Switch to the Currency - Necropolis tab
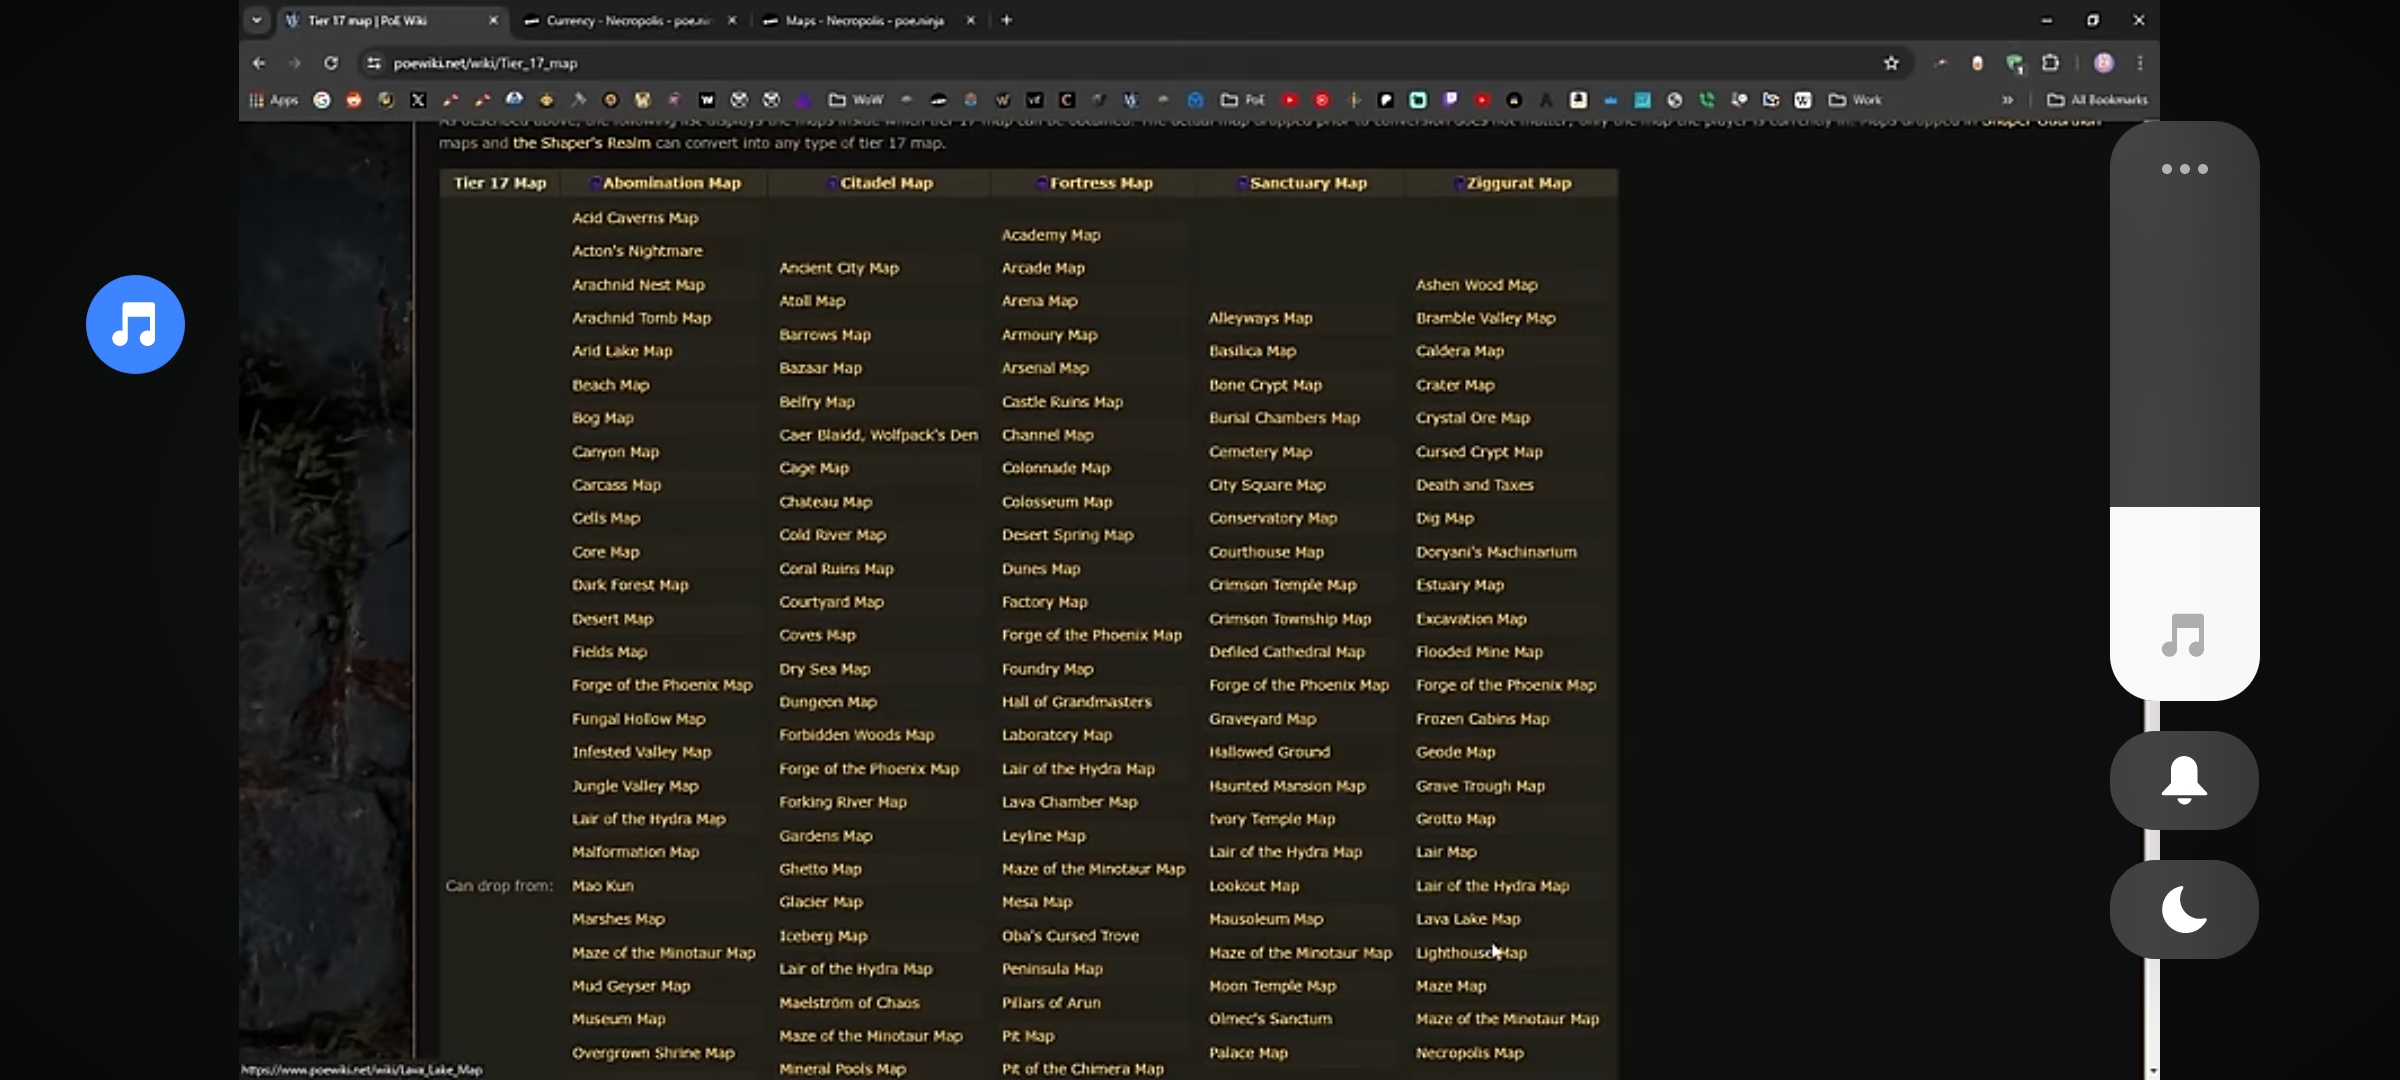 [627, 20]
